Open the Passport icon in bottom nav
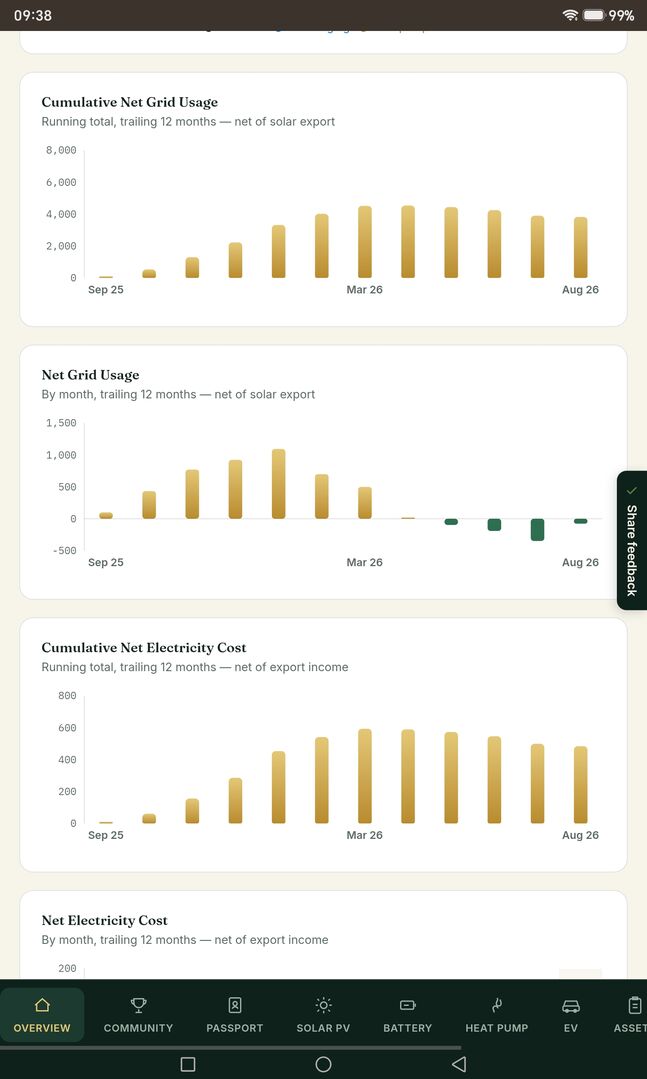The image size is (647, 1079). [235, 1005]
